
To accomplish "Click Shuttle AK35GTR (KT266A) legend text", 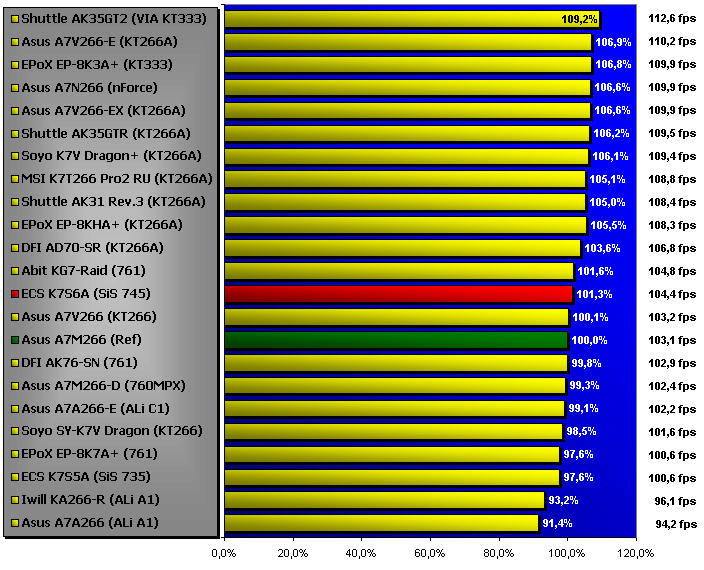I will pyautogui.click(x=106, y=133).
